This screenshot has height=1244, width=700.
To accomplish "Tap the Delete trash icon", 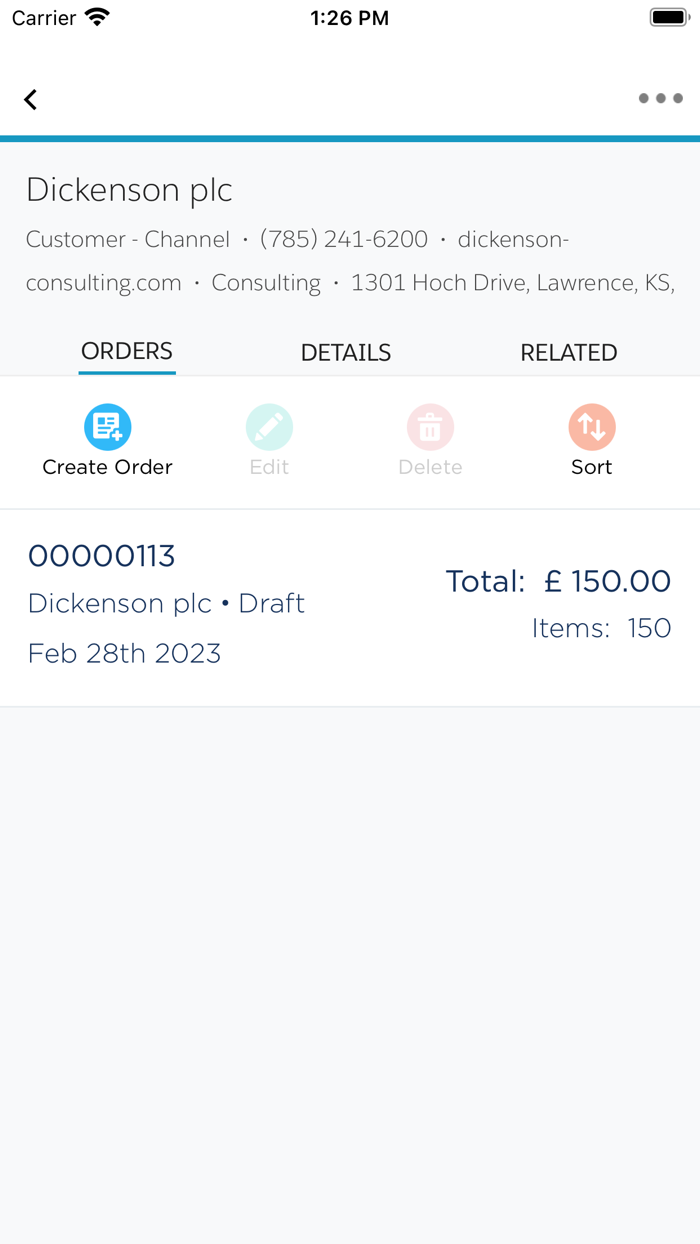I will click(430, 426).
